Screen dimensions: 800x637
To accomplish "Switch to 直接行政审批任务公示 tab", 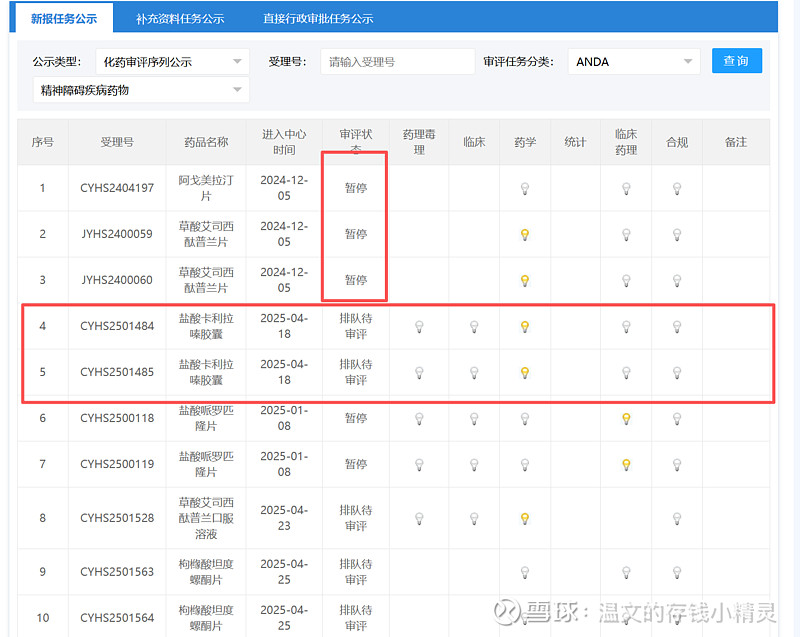I will 318,18.
